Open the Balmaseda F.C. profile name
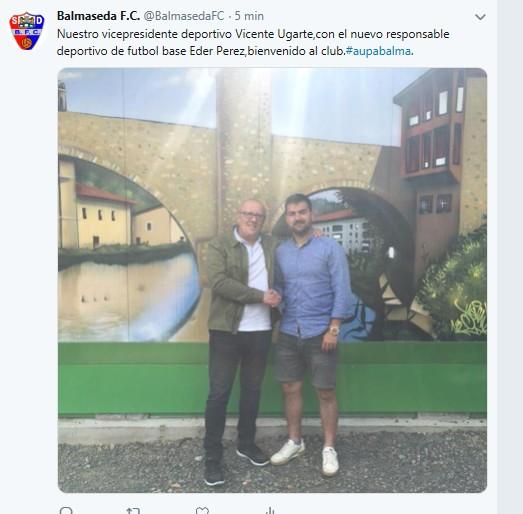The height and width of the screenshot is (514, 523). coord(98,16)
